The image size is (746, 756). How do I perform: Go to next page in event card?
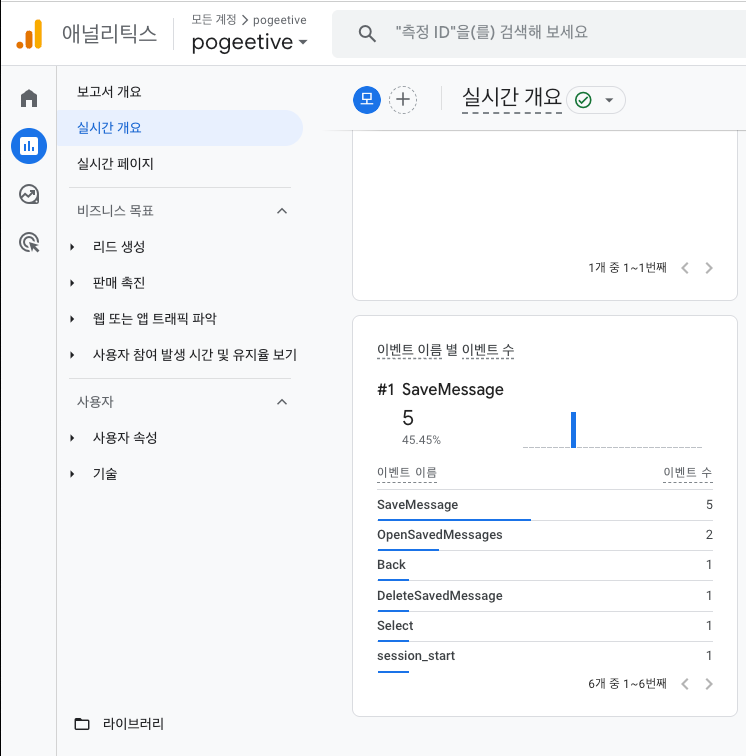[x=708, y=684]
